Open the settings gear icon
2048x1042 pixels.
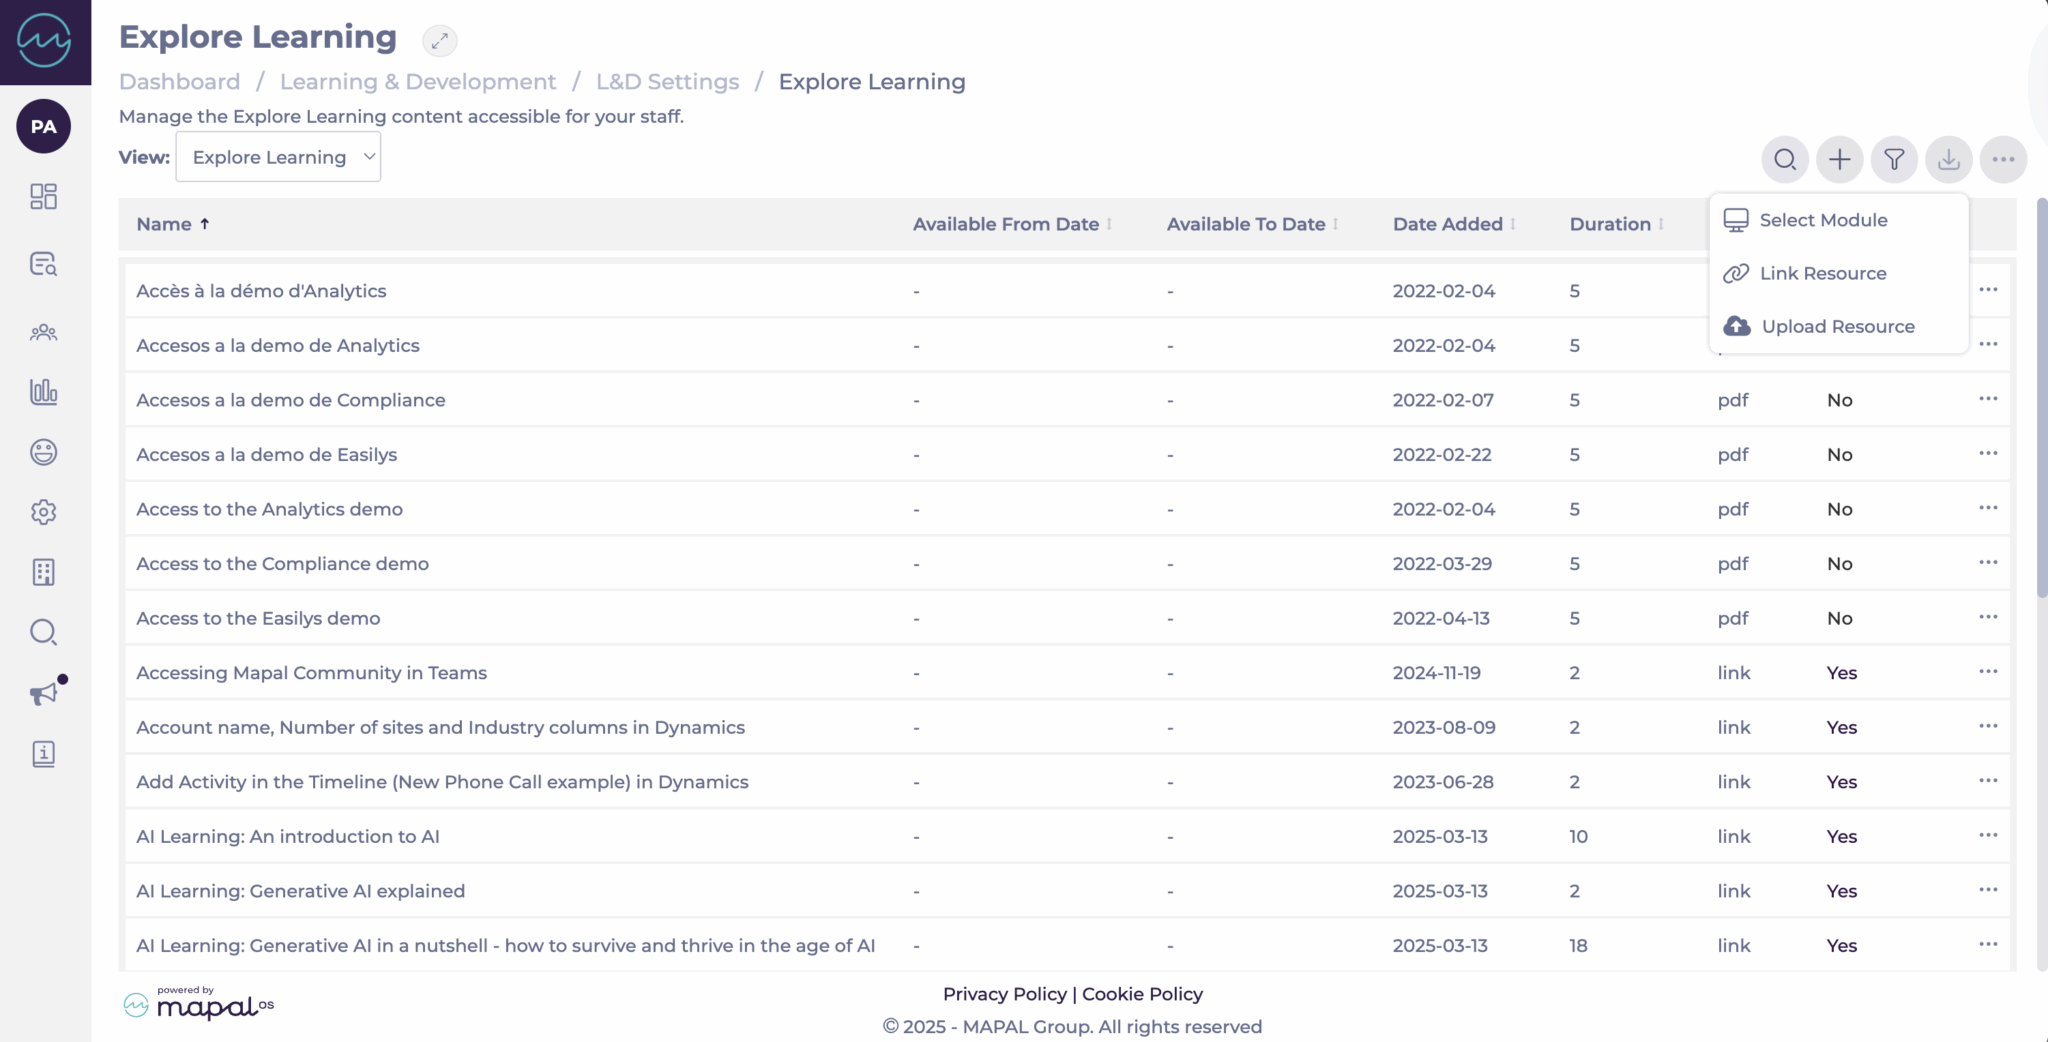(44, 512)
